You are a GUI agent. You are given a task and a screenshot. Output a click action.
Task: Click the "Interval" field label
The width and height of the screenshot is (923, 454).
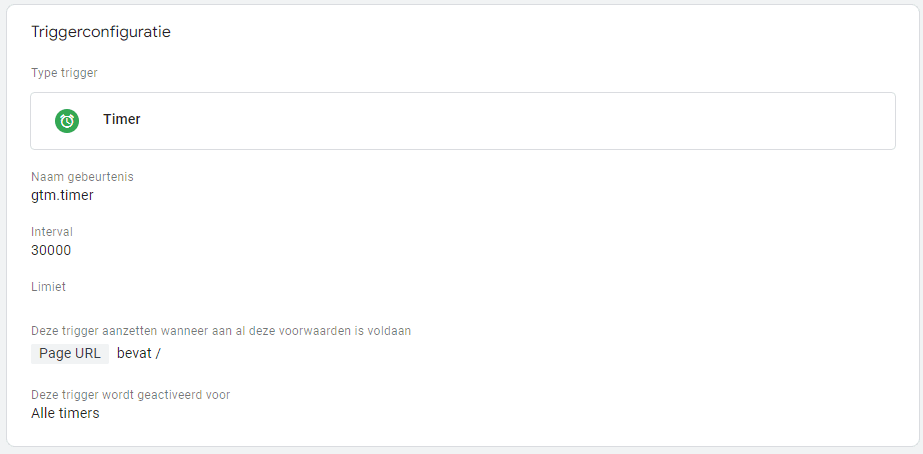pyautogui.click(x=52, y=232)
